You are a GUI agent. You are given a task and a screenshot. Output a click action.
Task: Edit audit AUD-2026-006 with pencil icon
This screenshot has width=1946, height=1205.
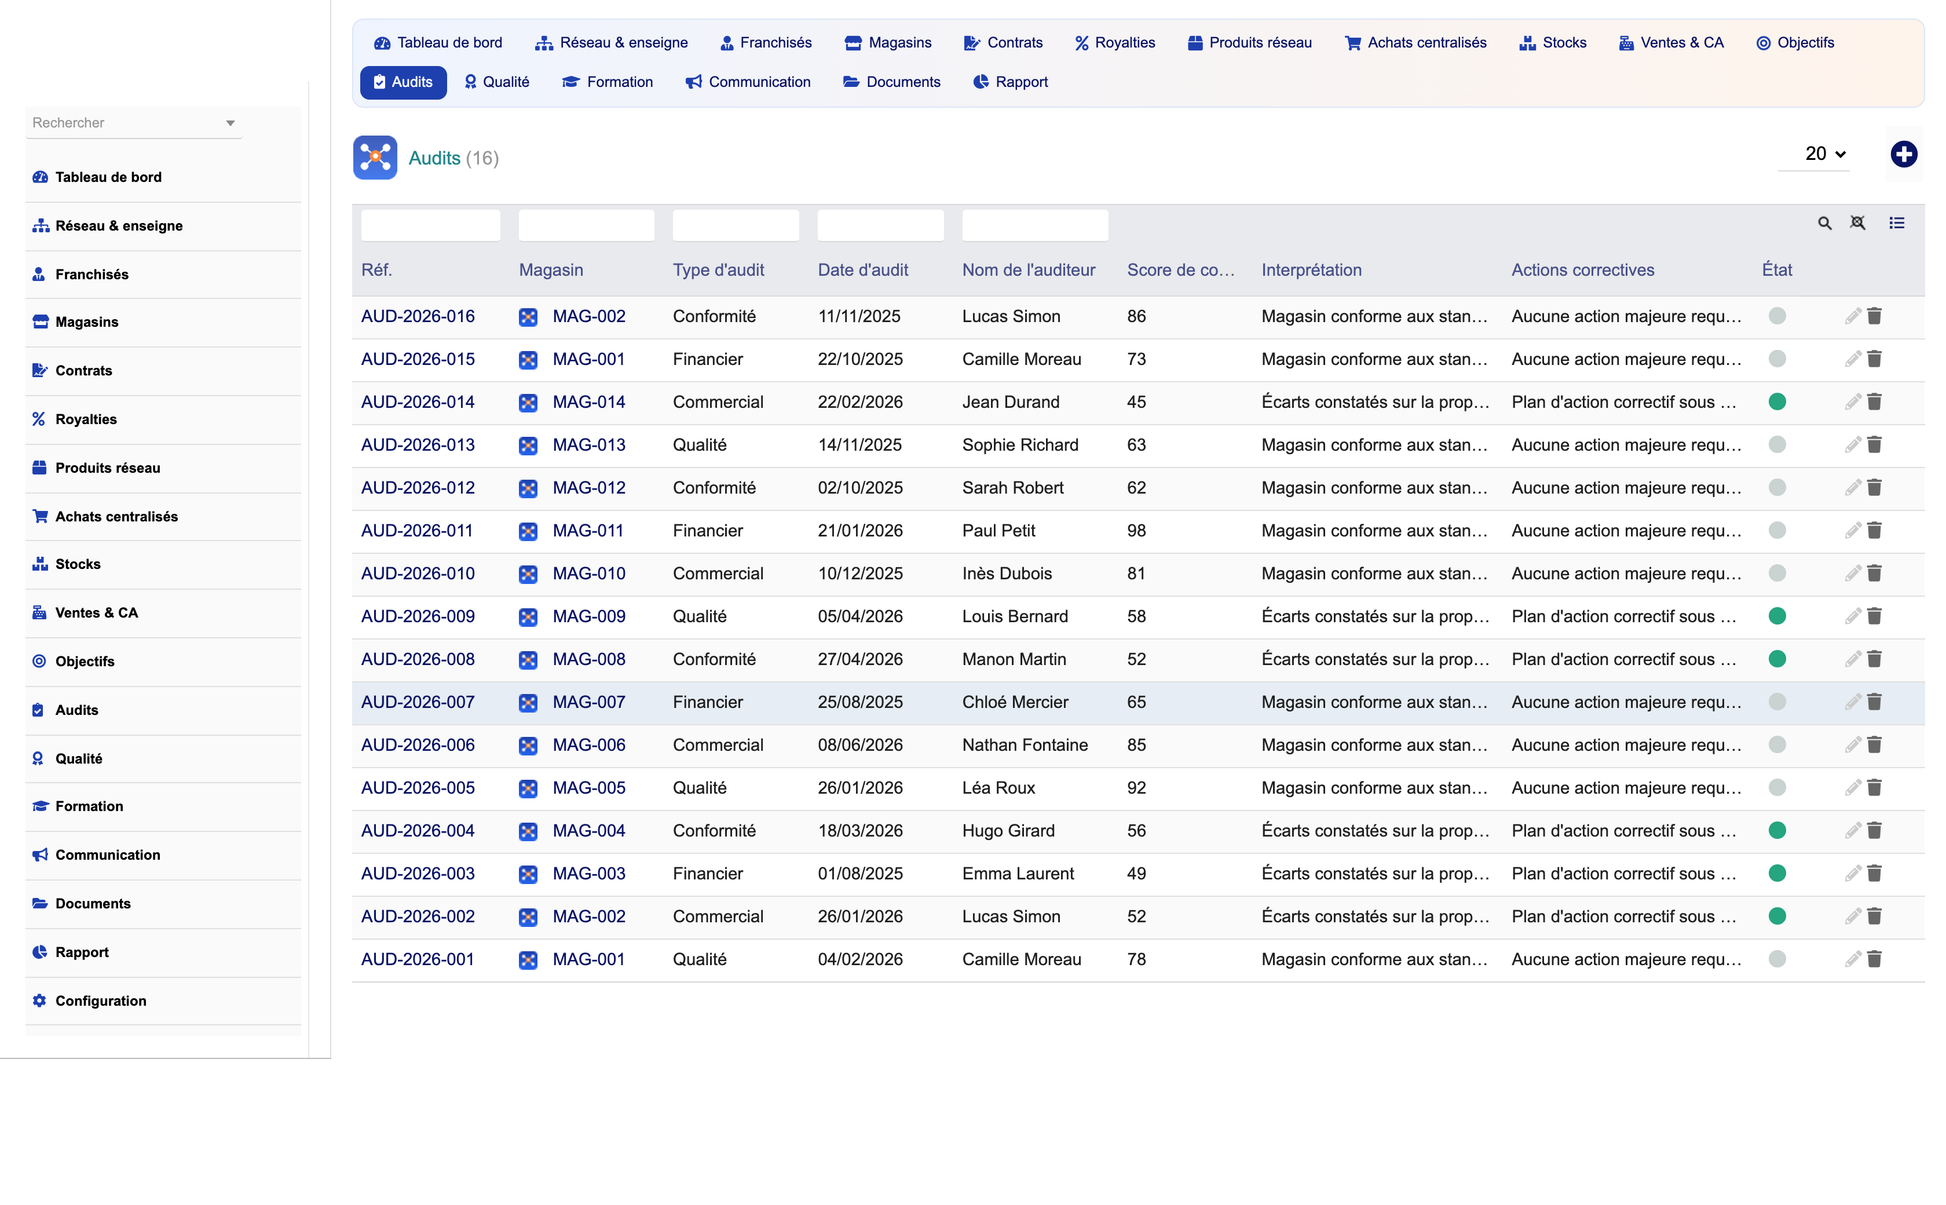pyautogui.click(x=1852, y=745)
